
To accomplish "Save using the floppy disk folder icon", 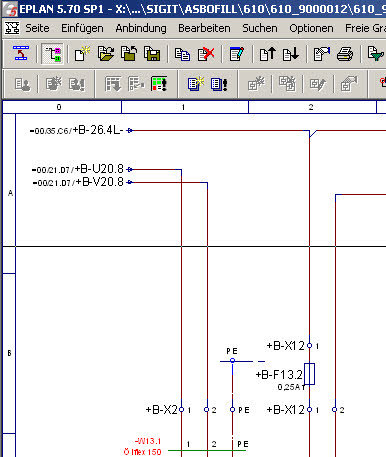I will [152, 54].
